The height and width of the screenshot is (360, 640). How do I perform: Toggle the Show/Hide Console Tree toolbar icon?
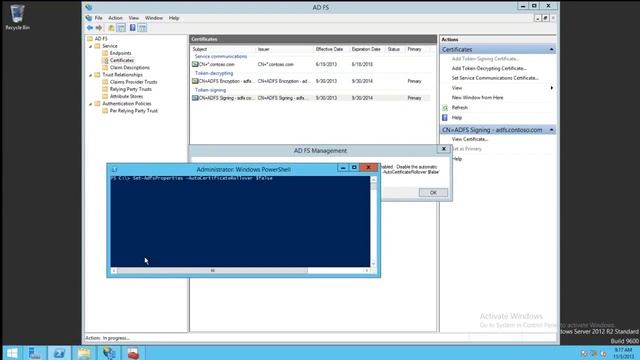click(121, 28)
